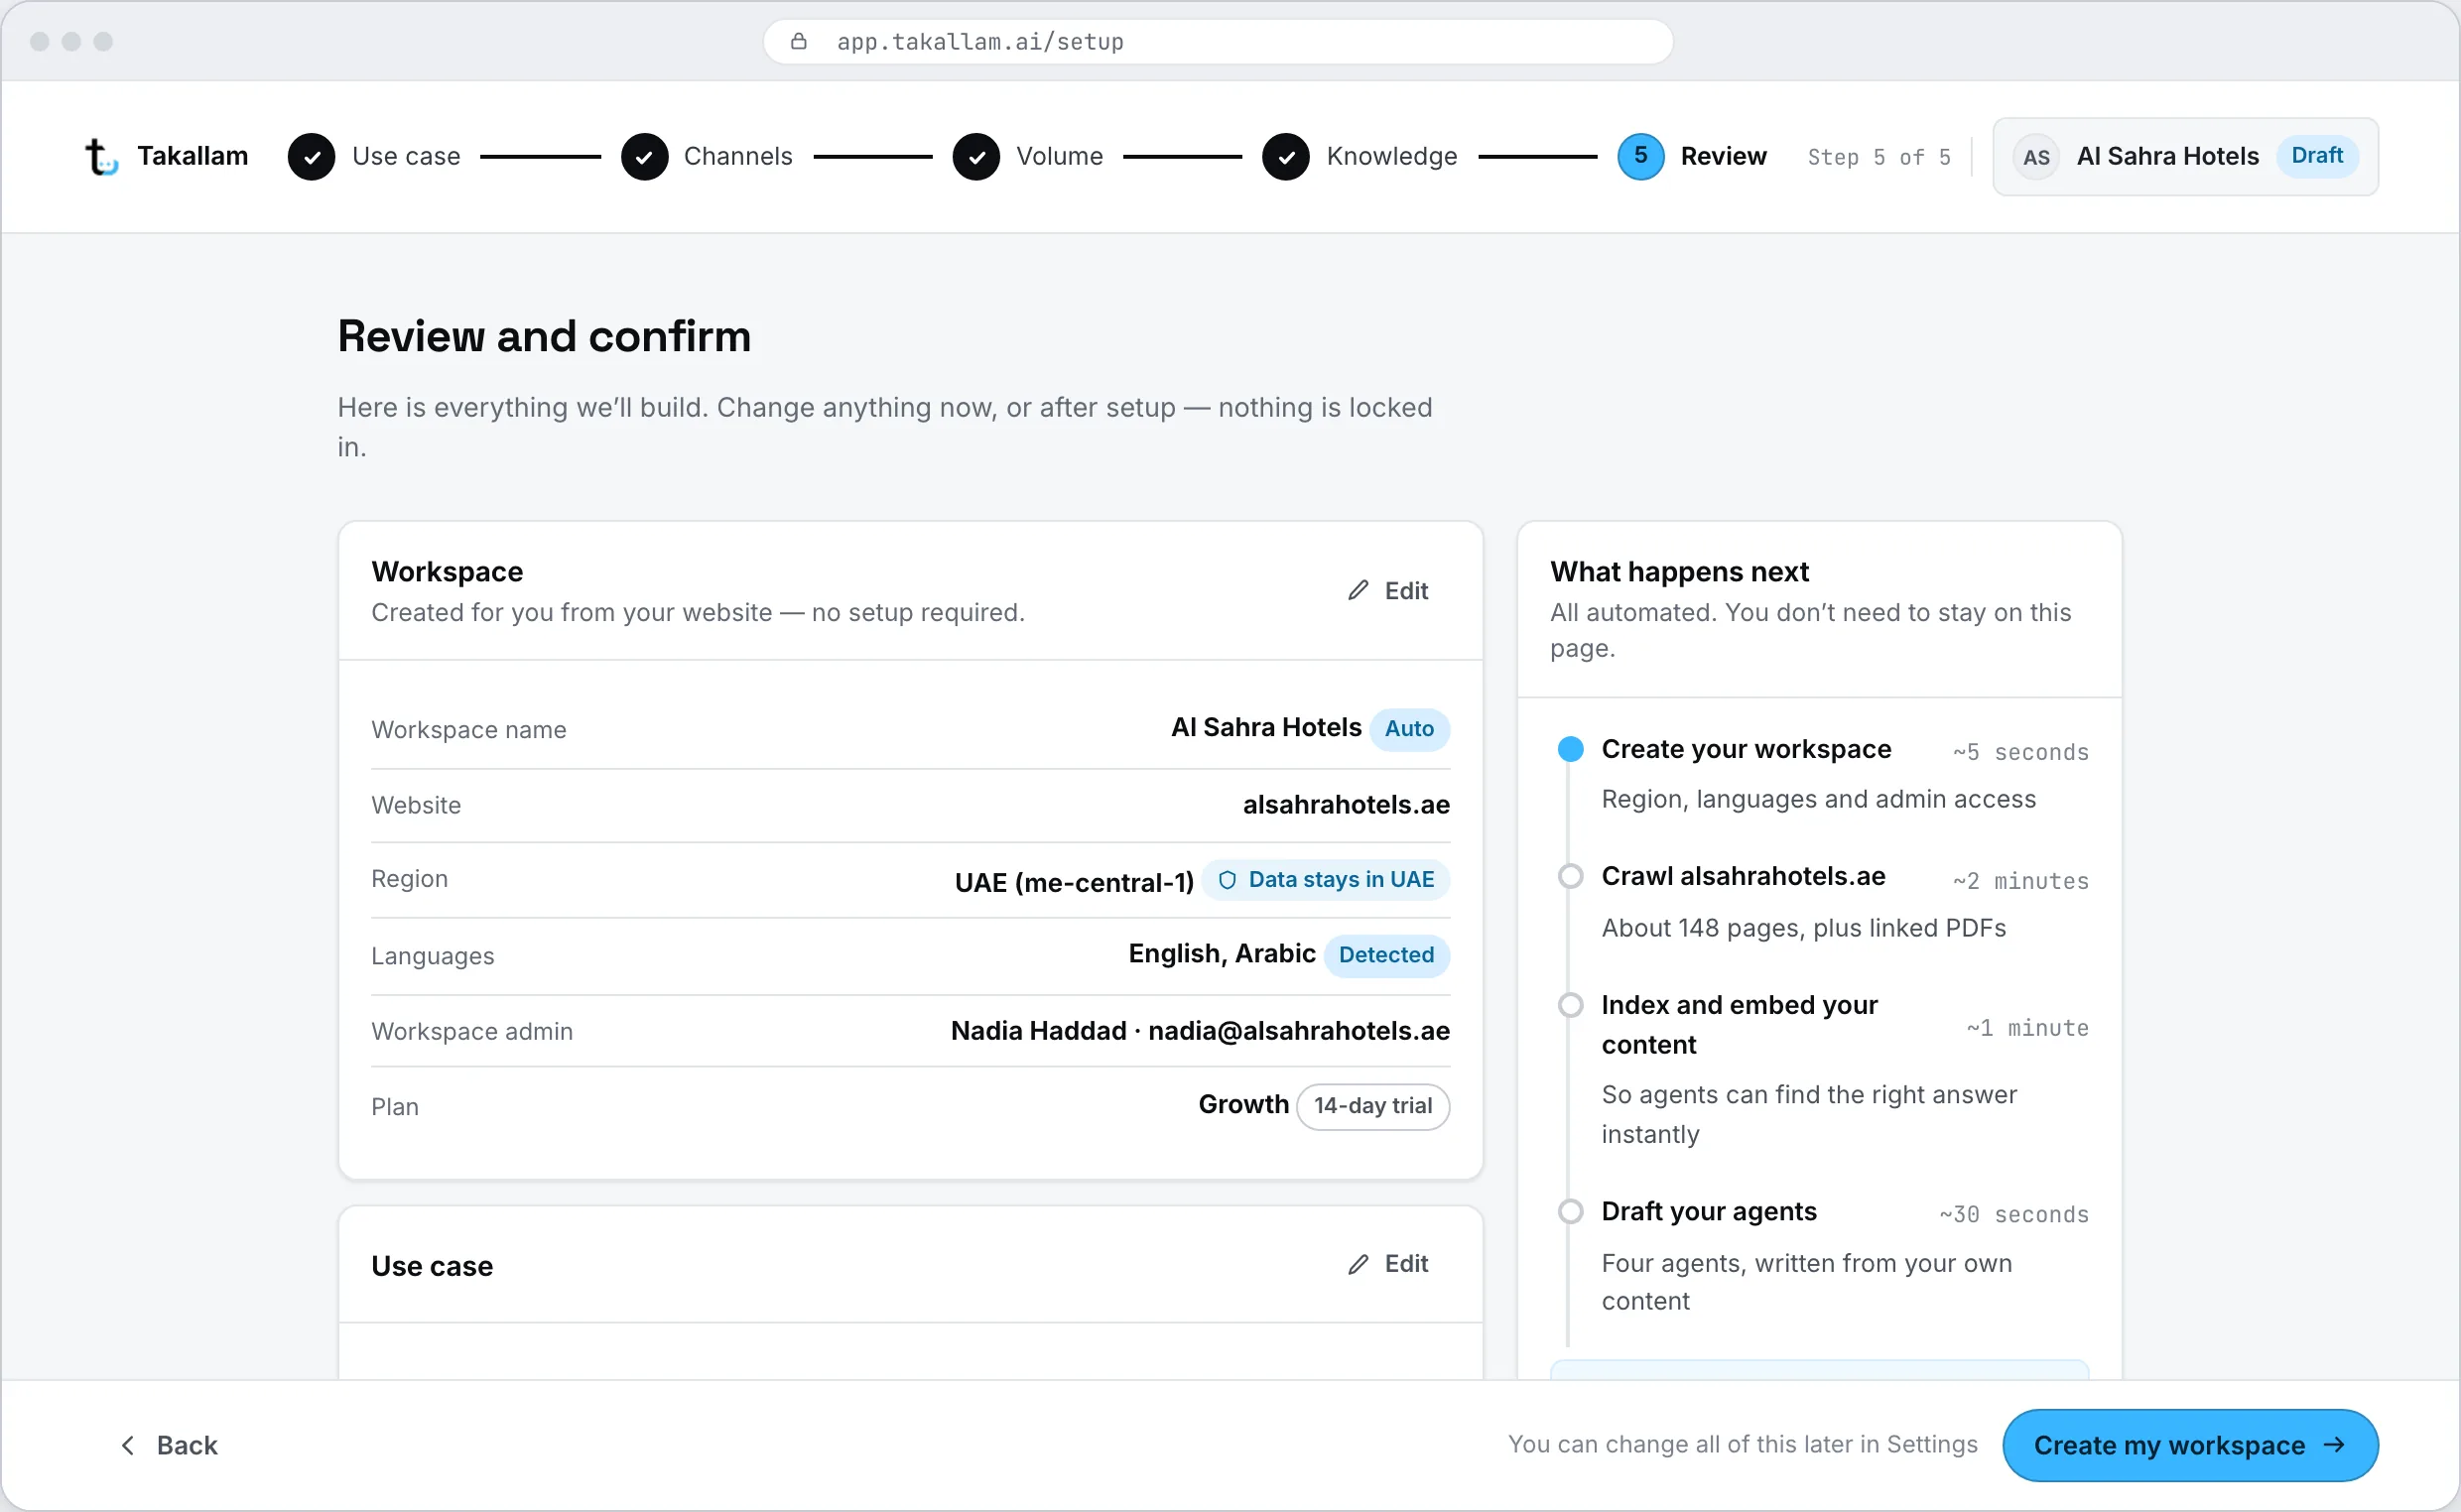Click the Auto badge by workspace name
The height and width of the screenshot is (1512, 2461).
click(x=1409, y=728)
